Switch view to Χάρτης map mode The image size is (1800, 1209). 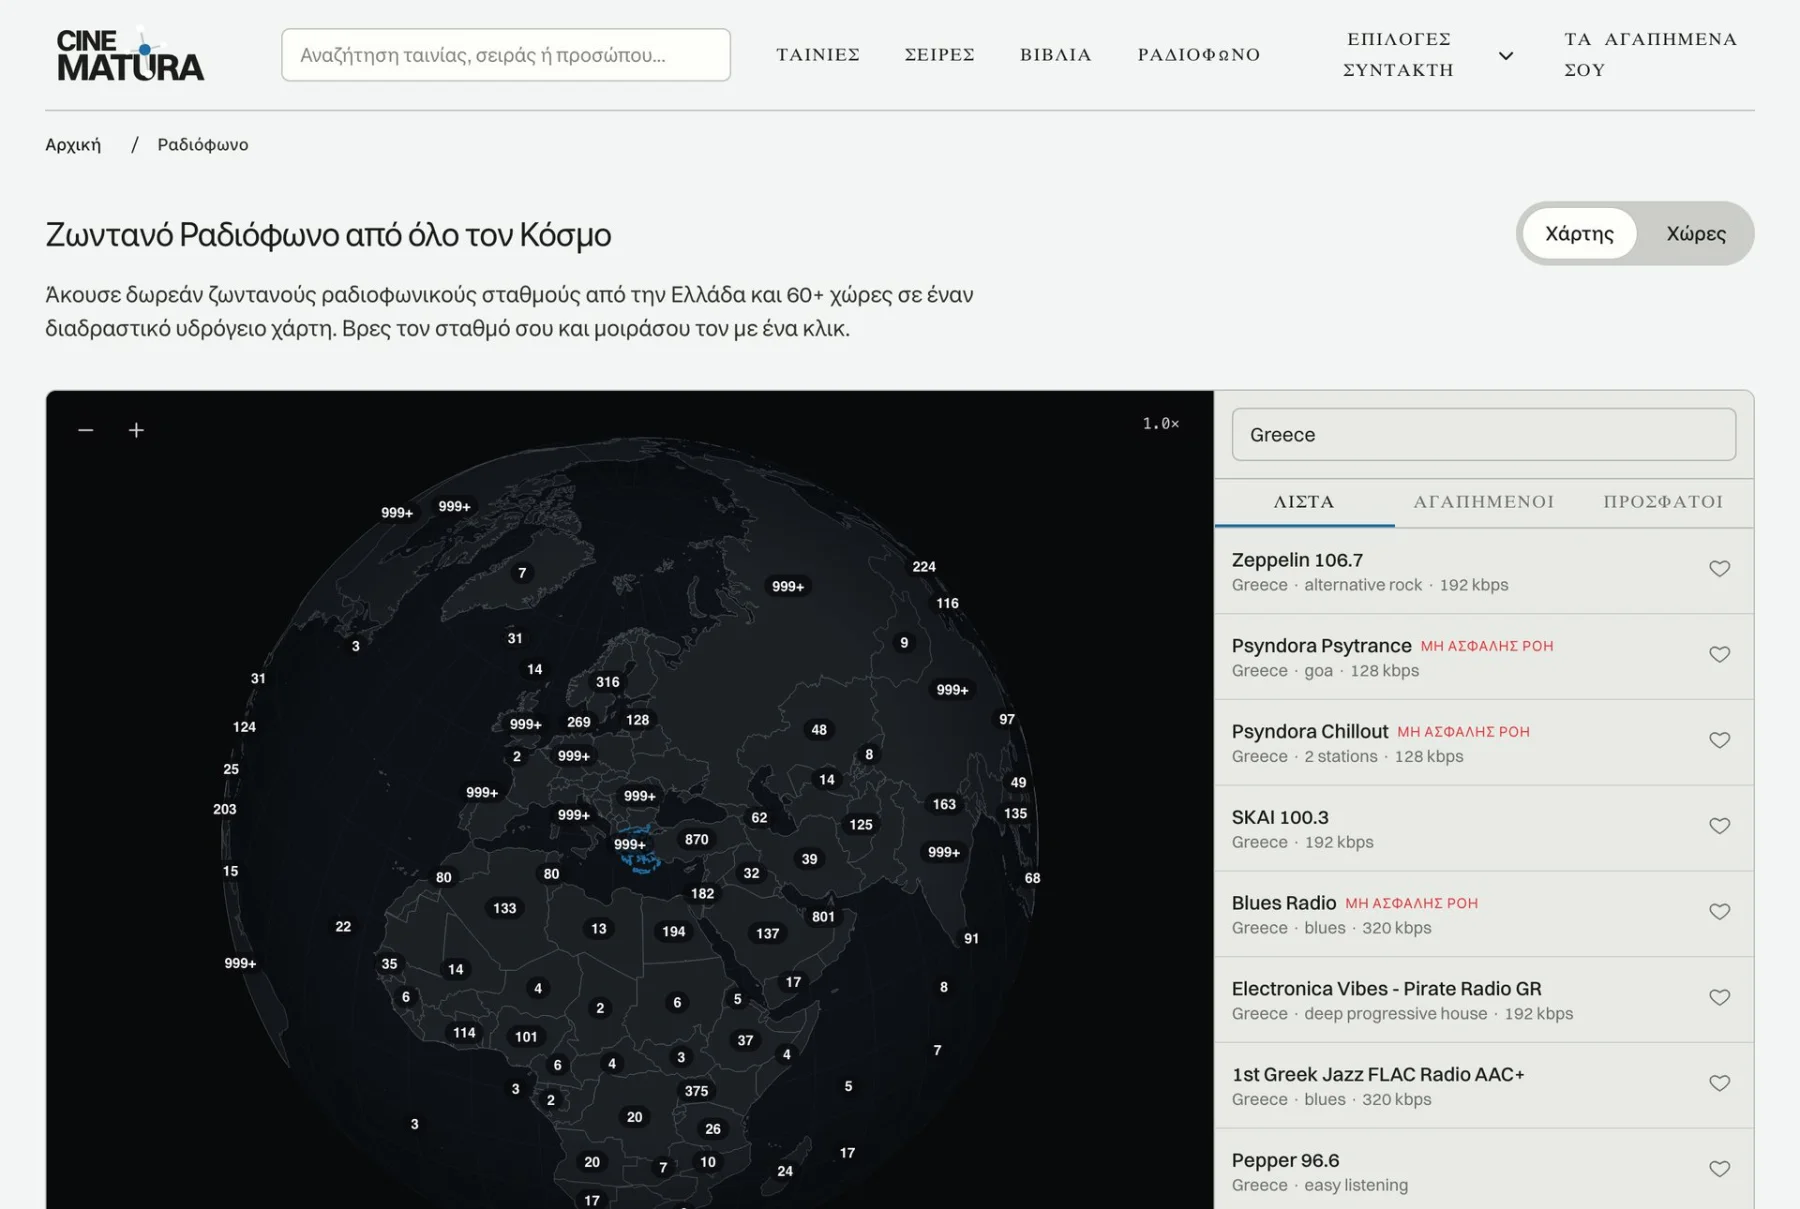tap(1579, 234)
